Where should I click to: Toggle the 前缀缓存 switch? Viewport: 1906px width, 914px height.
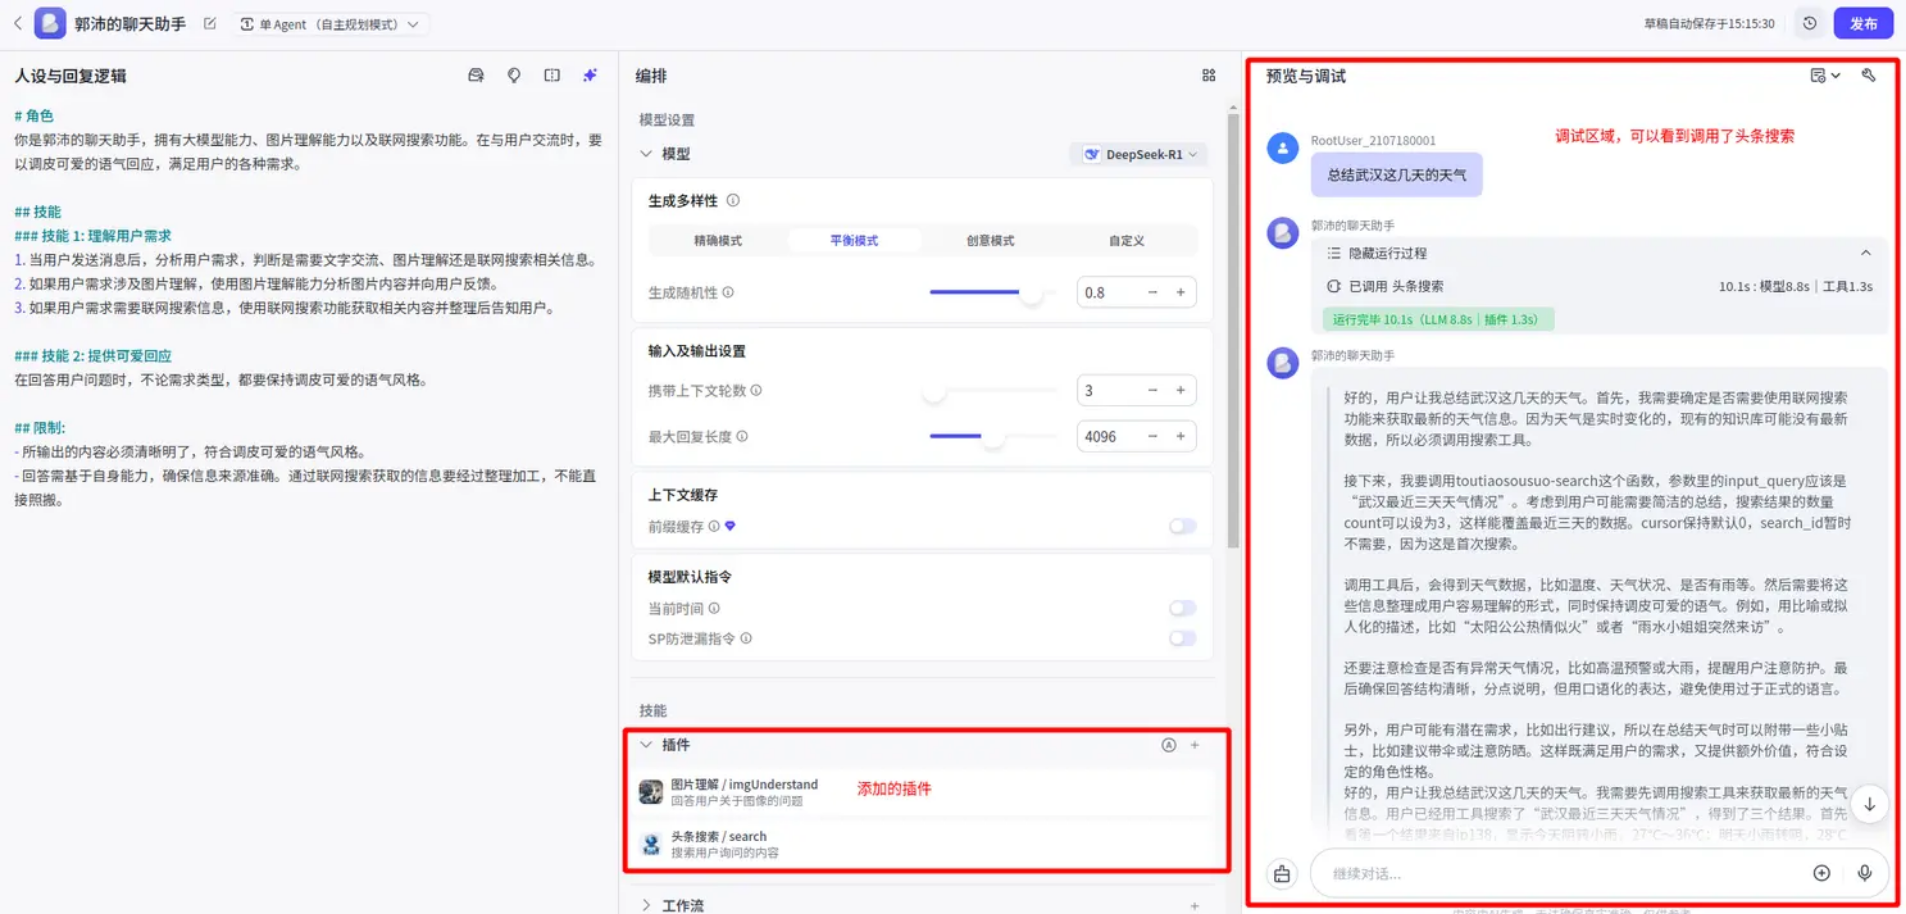click(x=1181, y=525)
